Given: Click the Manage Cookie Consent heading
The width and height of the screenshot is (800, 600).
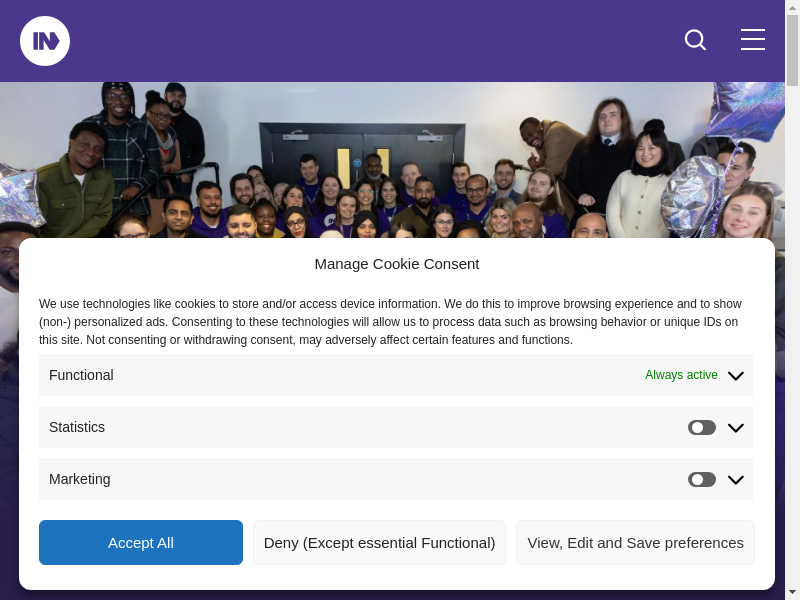Looking at the screenshot, I should [397, 264].
